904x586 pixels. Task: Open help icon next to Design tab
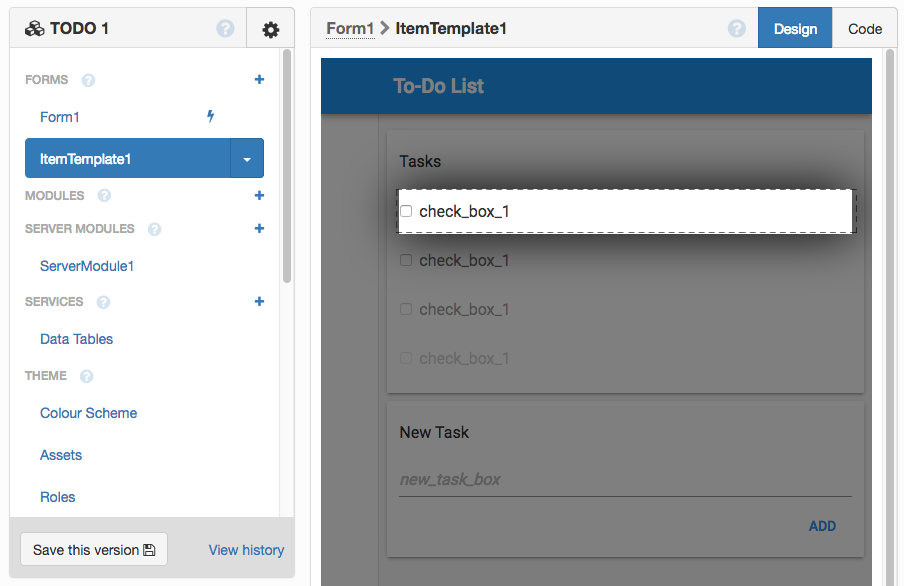[x=737, y=29]
